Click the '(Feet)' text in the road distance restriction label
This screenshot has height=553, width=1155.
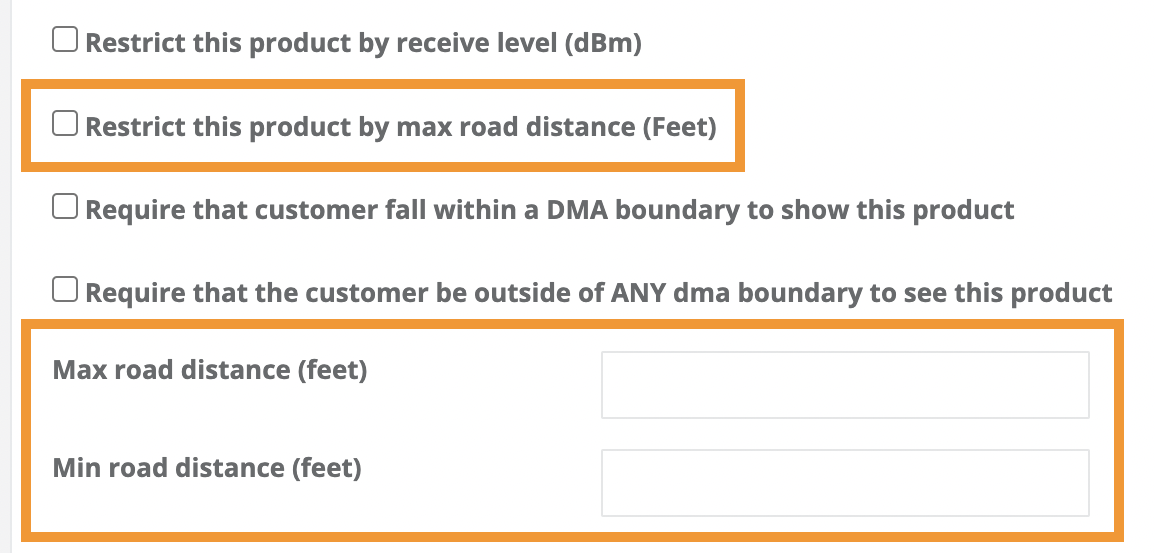[678, 128]
